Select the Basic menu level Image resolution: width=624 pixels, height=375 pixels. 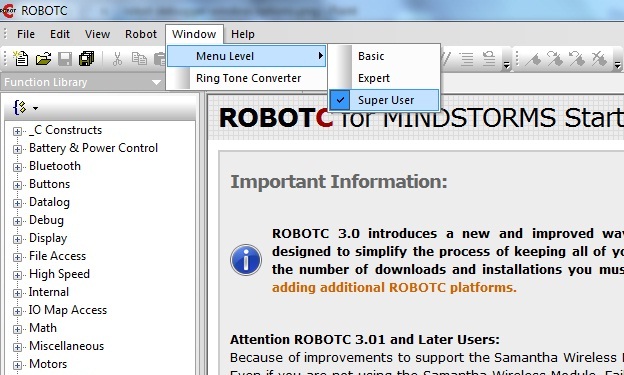(384, 56)
